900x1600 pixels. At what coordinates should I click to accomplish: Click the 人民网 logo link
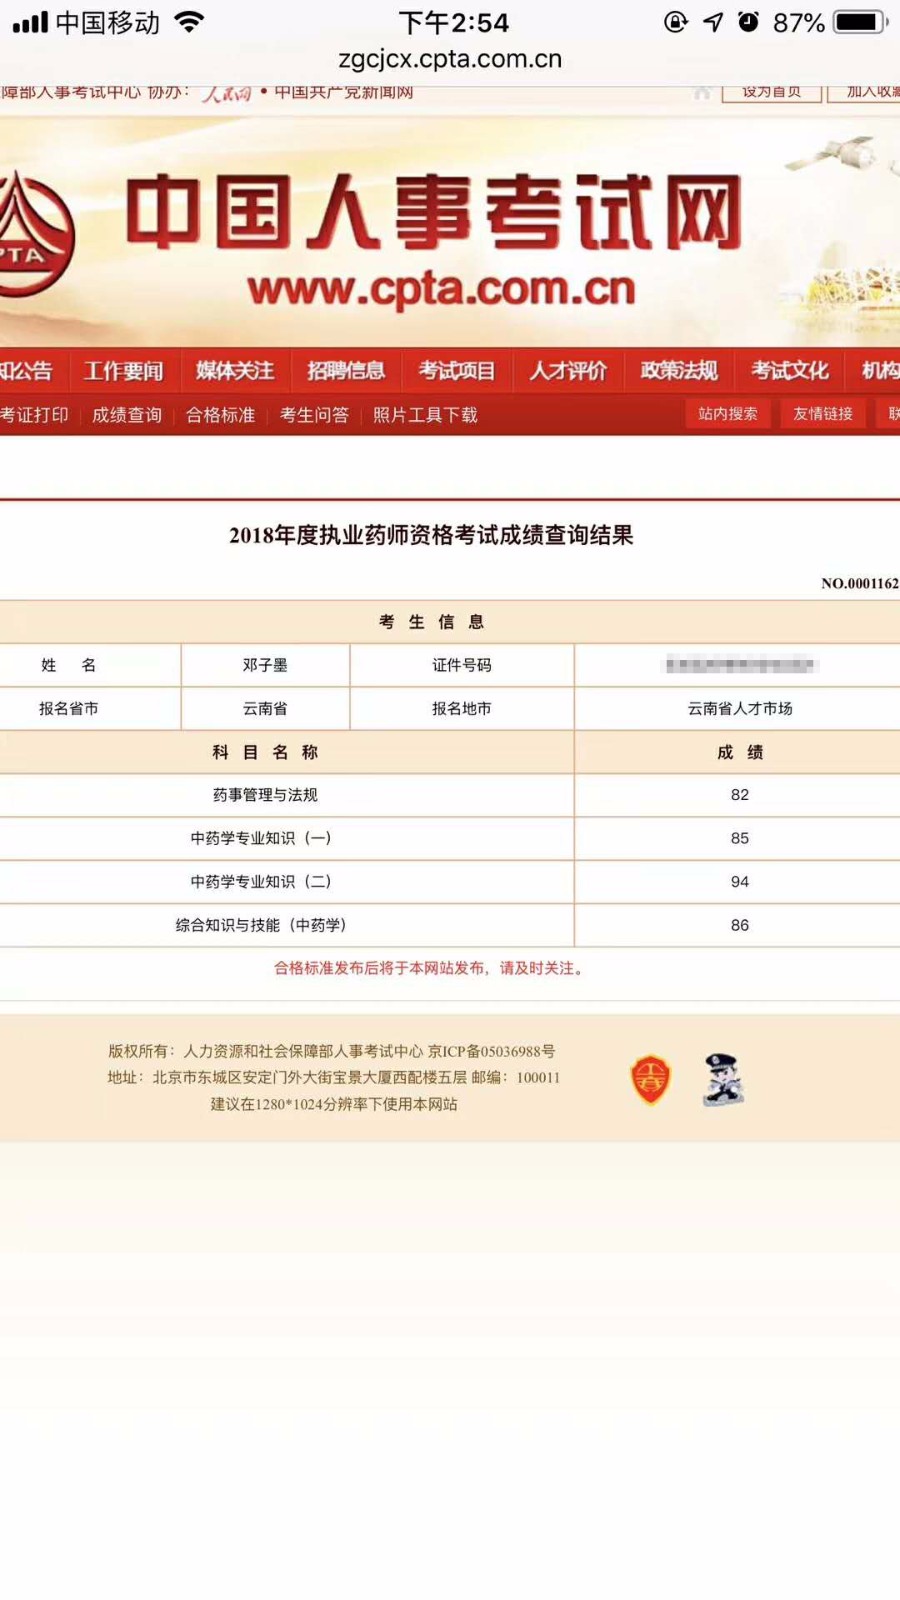[226, 94]
